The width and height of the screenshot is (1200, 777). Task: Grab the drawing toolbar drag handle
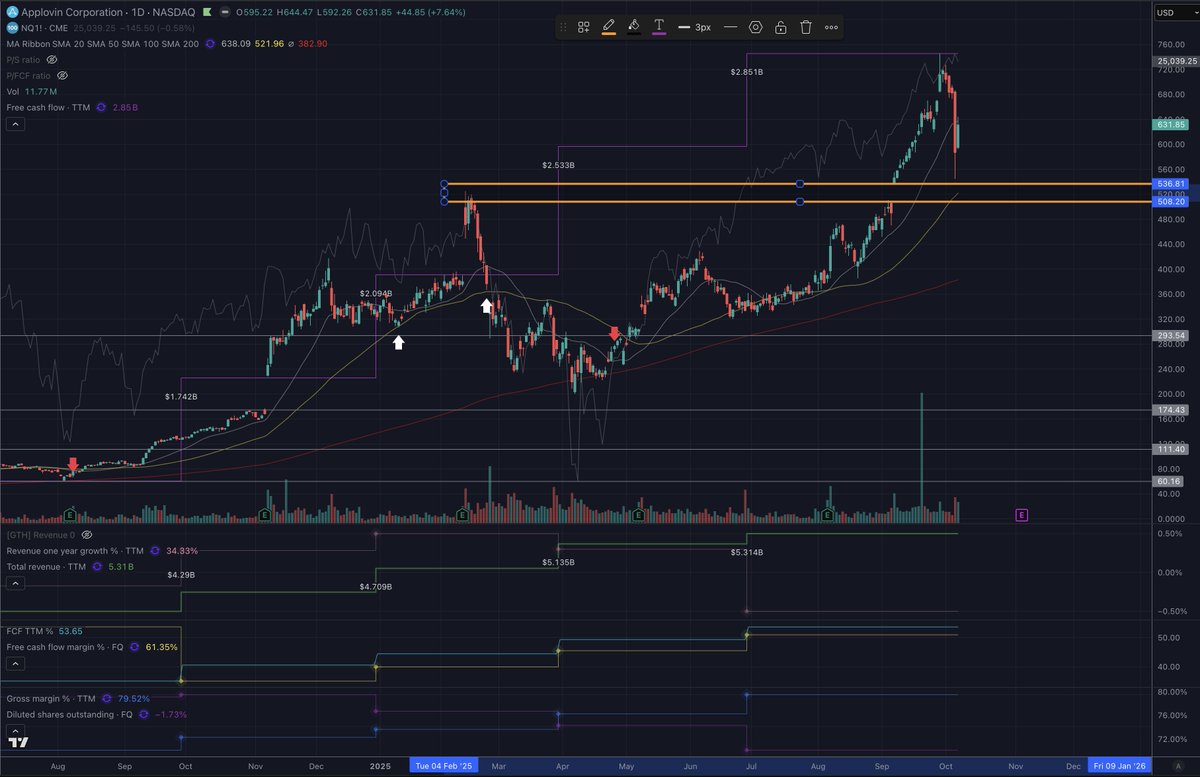[x=565, y=27]
